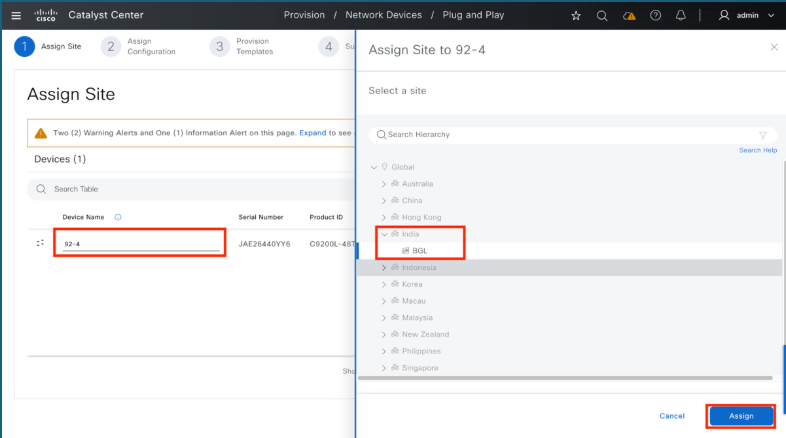Screen dimensions: 786x438
Task: Expand the Korea site node
Action: click(x=383, y=284)
